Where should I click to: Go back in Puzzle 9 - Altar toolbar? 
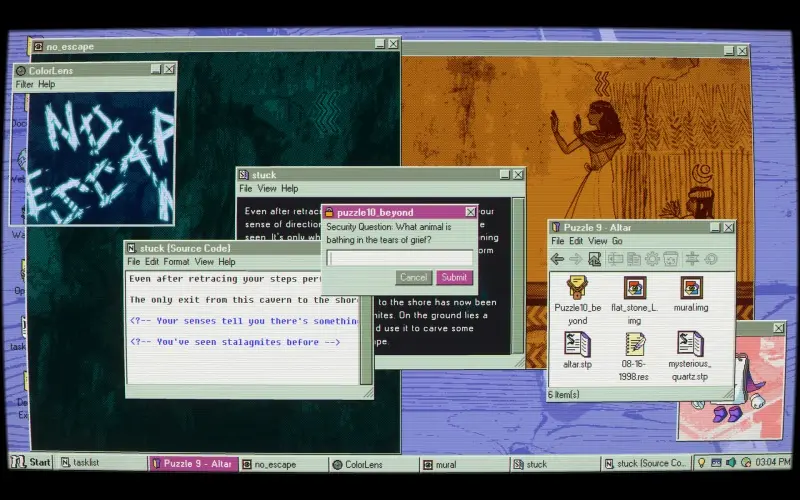(557, 259)
